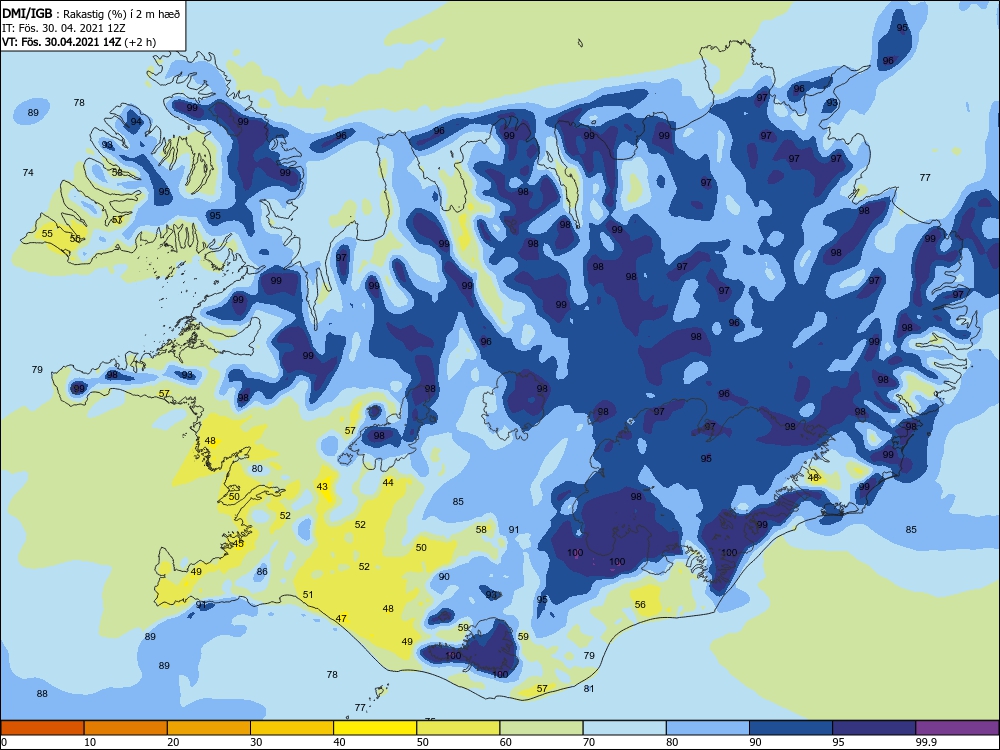Click the value 88 in the southwest sea
Screen dimensions: 1000x750
(42, 694)
